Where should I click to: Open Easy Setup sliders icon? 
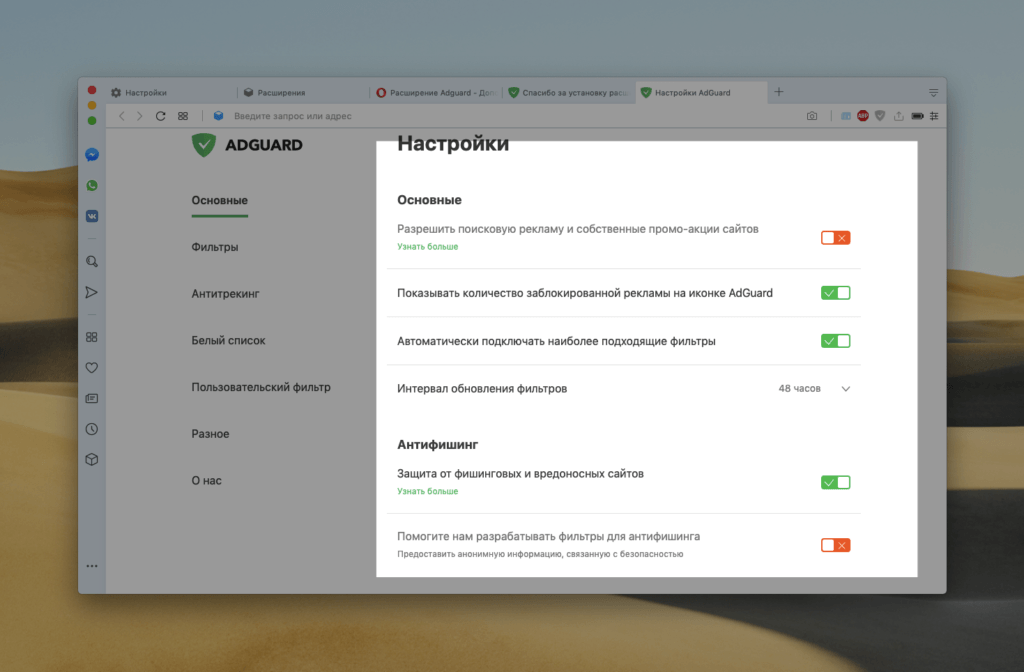click(x=935, y=116)
